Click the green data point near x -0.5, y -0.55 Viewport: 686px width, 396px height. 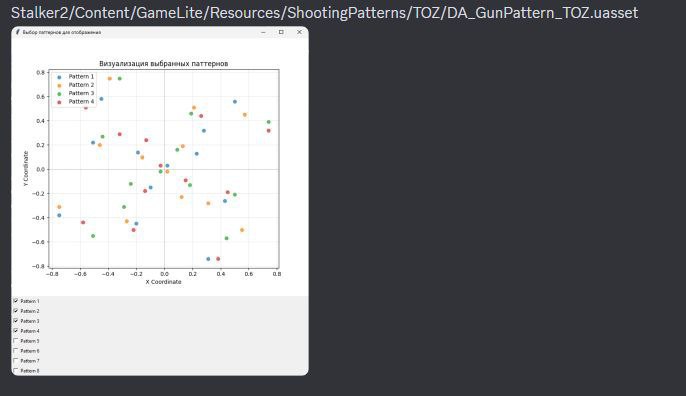pos(93,236)
